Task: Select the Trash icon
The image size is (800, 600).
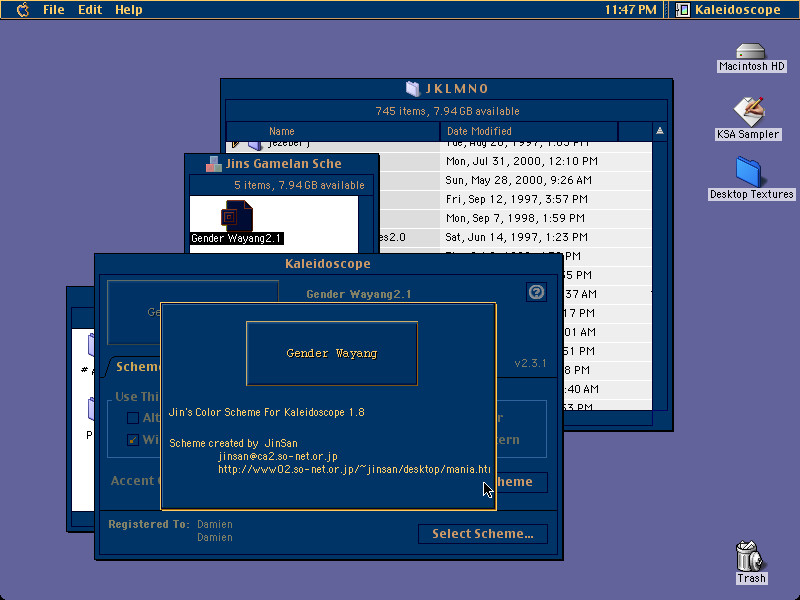Action: (749, 556)
